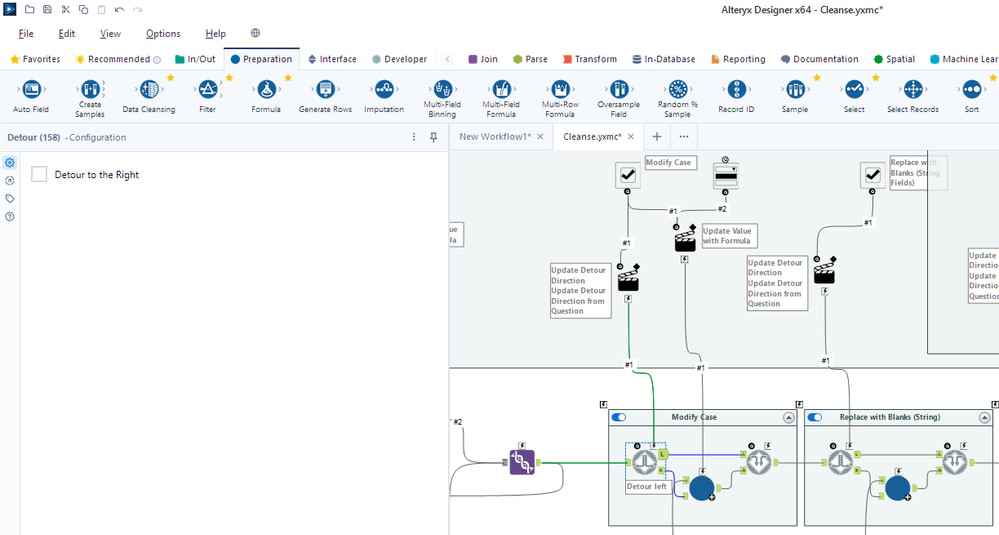This screenshot has height=535, width=999.
Task: Open the help icon in Configuration sidebar
Action: [10, 217]
